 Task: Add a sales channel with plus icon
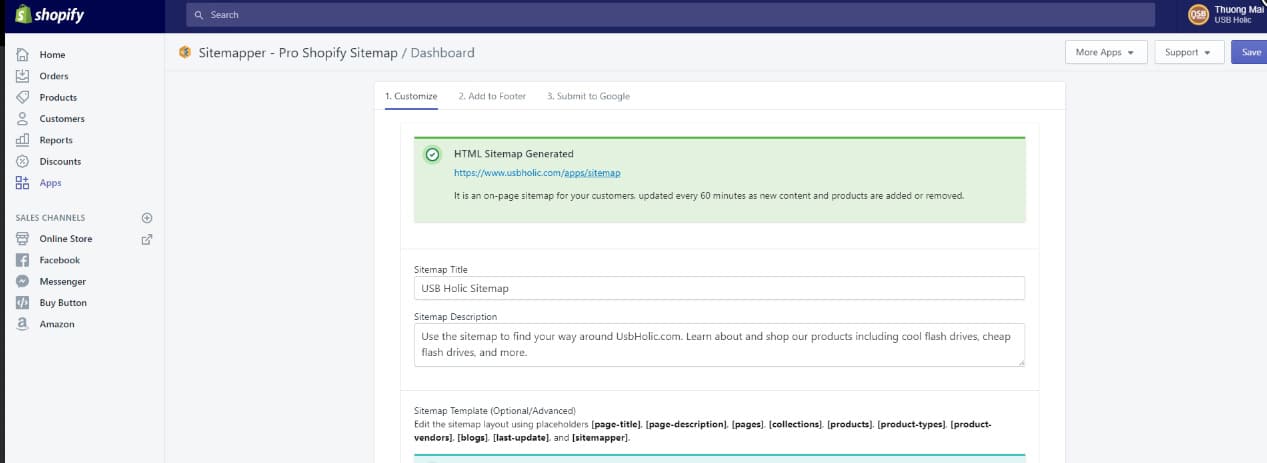147,217
